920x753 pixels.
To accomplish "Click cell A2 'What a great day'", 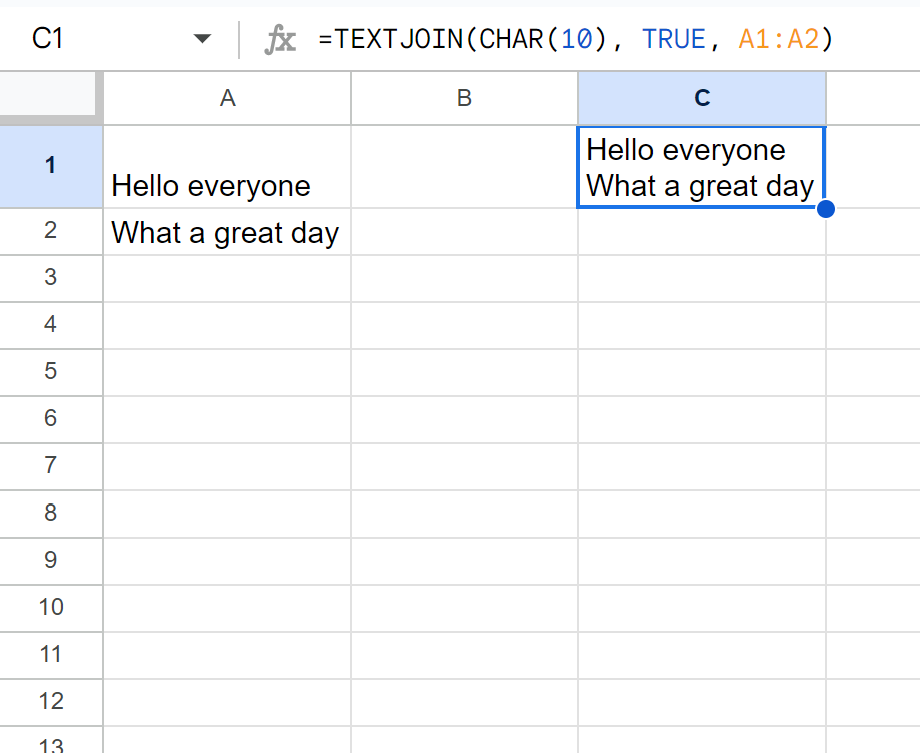I will click(227, 231).
